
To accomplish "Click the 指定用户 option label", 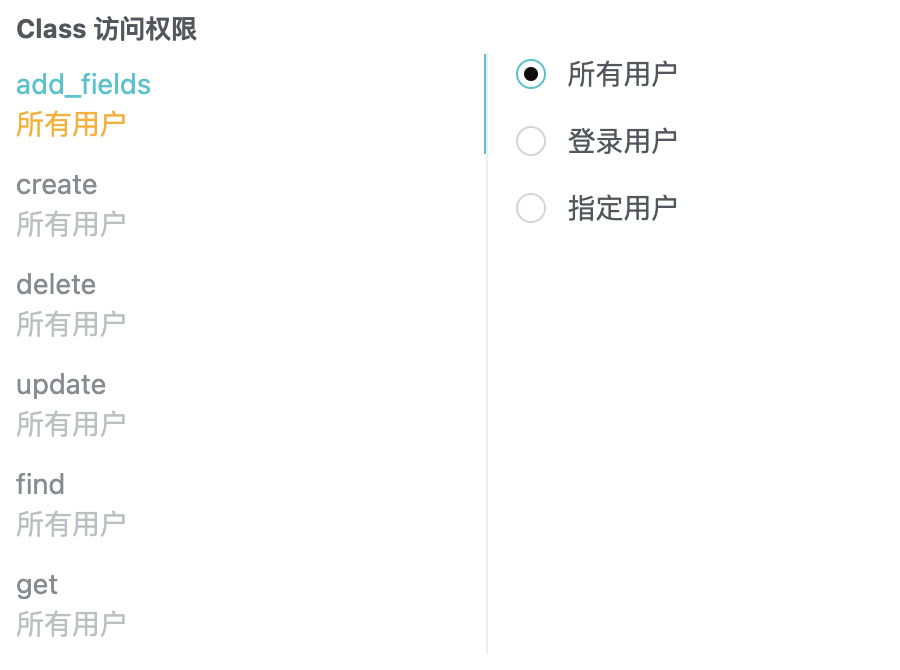I will tap(620, 208).
